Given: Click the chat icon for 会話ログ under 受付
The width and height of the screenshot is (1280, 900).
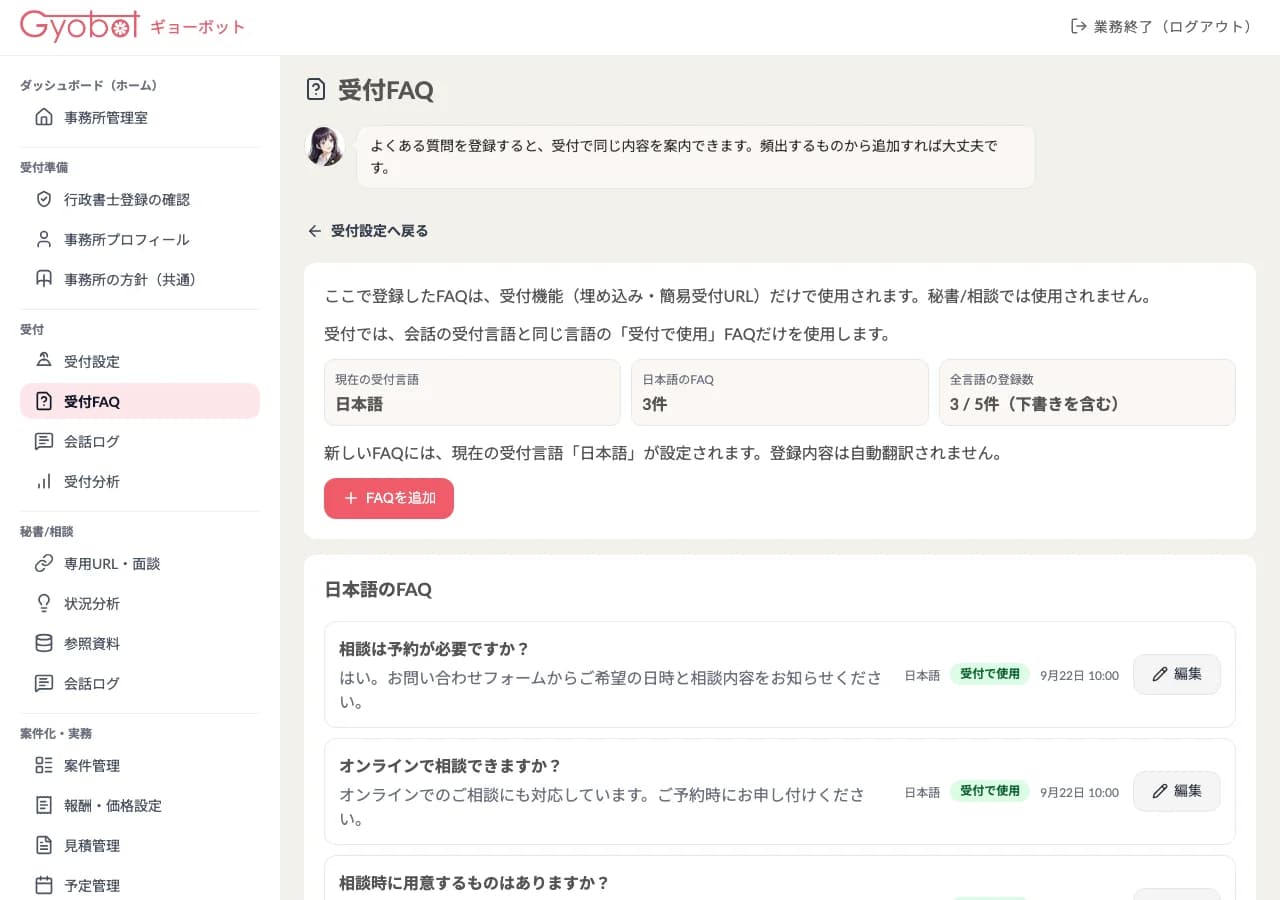Looking at the screenshot, I should pos(44,441).
